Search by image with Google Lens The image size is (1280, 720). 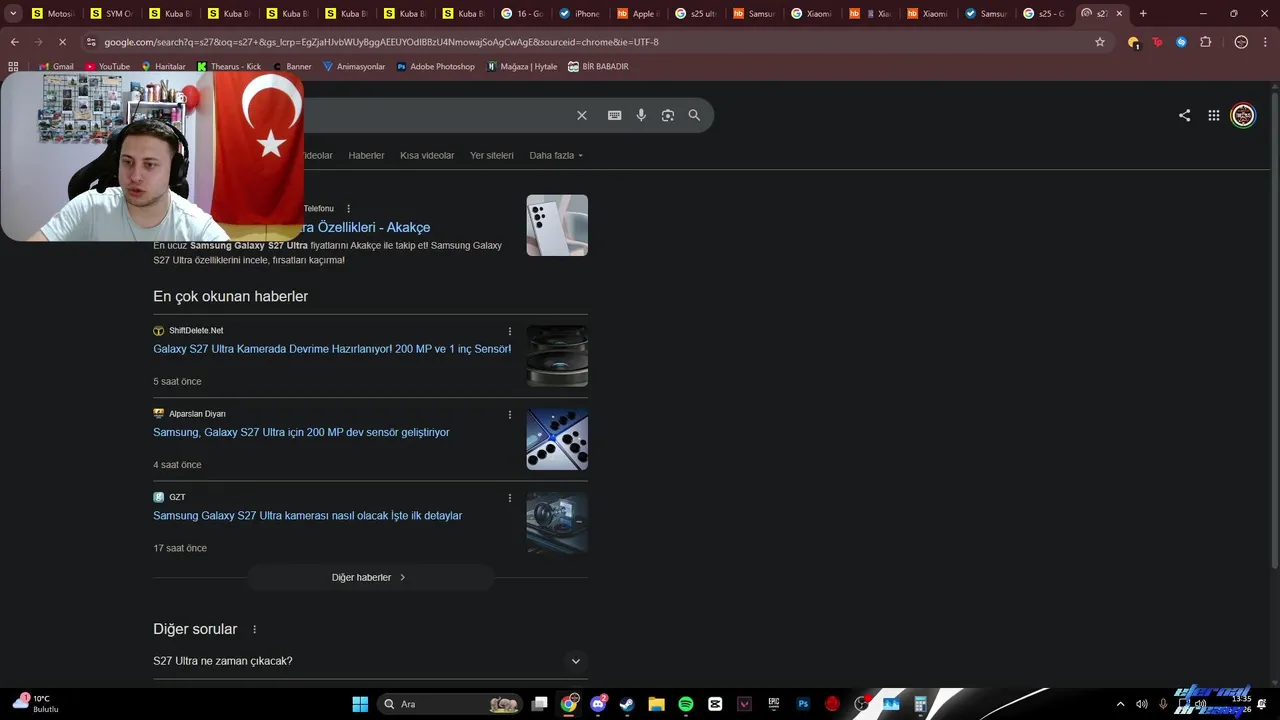pos(668,115)
